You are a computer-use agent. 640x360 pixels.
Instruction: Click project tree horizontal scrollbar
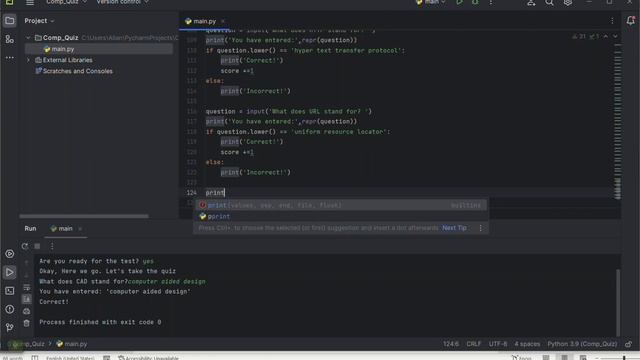[x=84, y=216]
